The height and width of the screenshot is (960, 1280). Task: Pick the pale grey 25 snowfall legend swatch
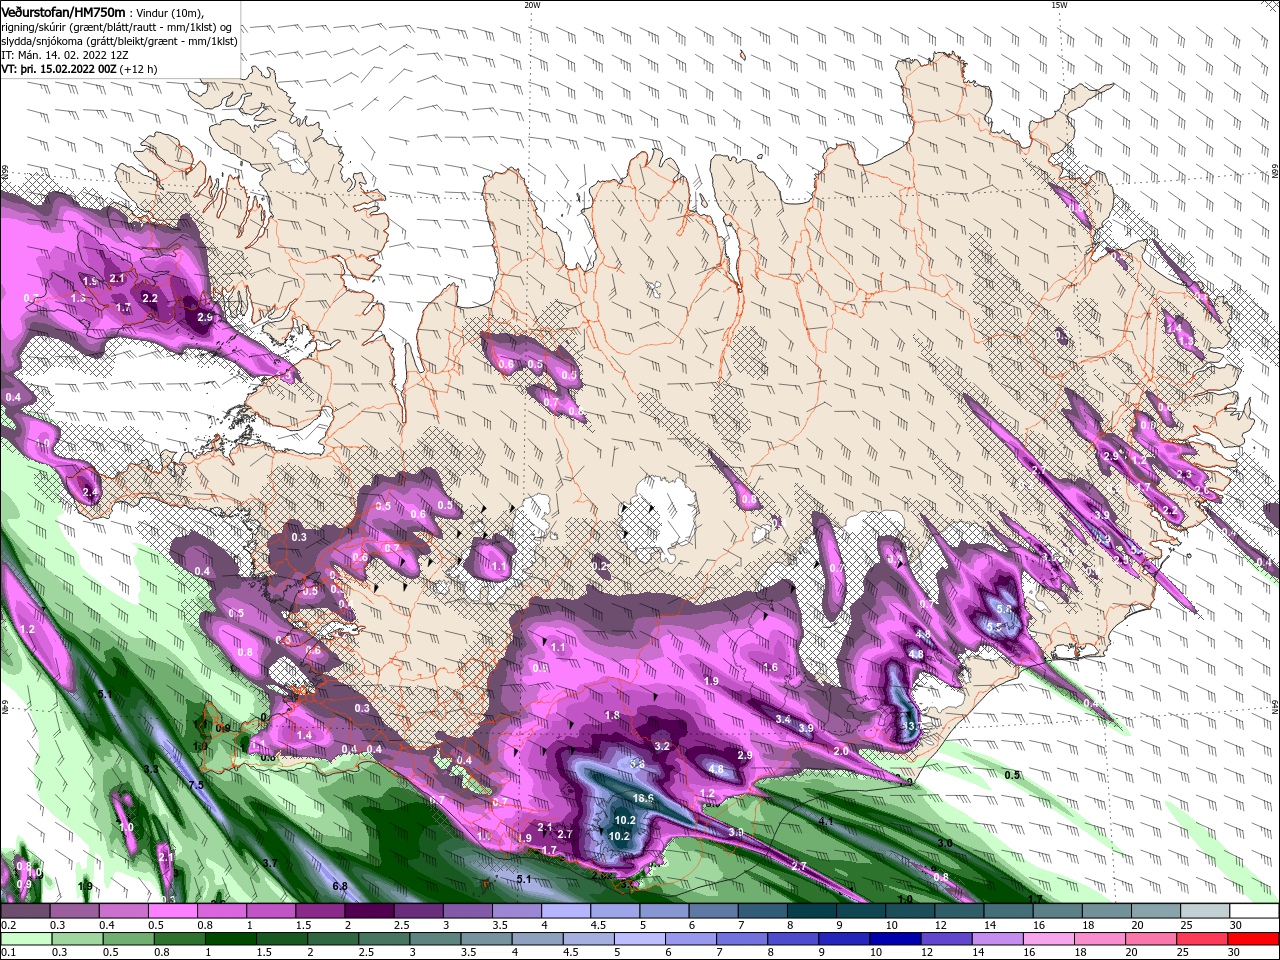tap(1205, 911)
